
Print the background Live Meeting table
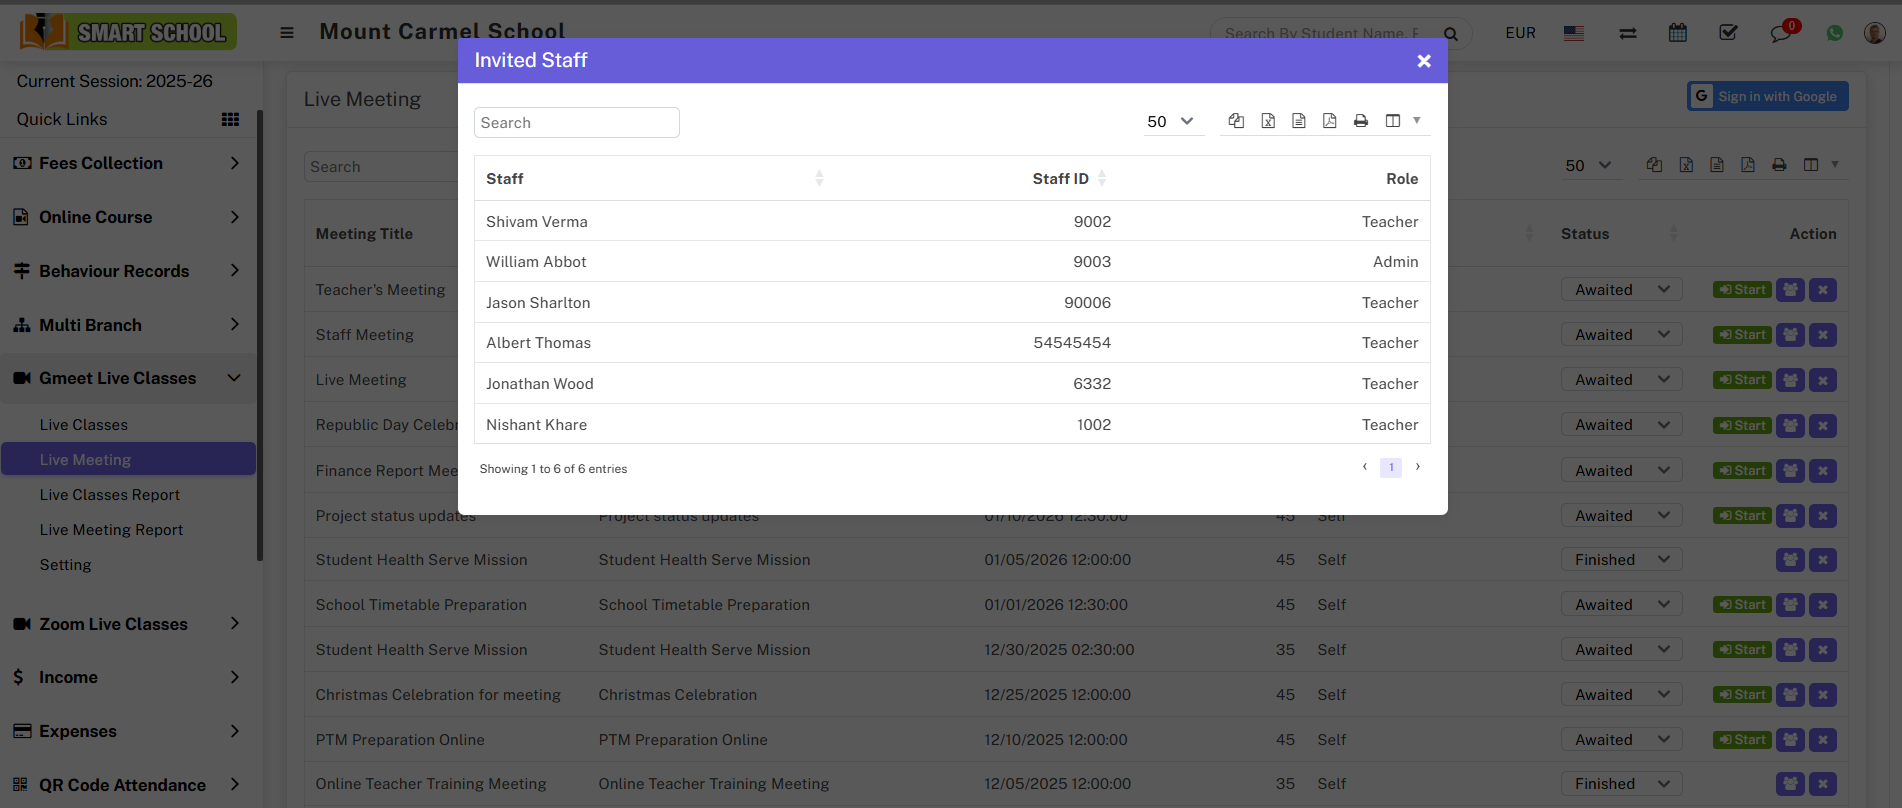[1779, 165]
